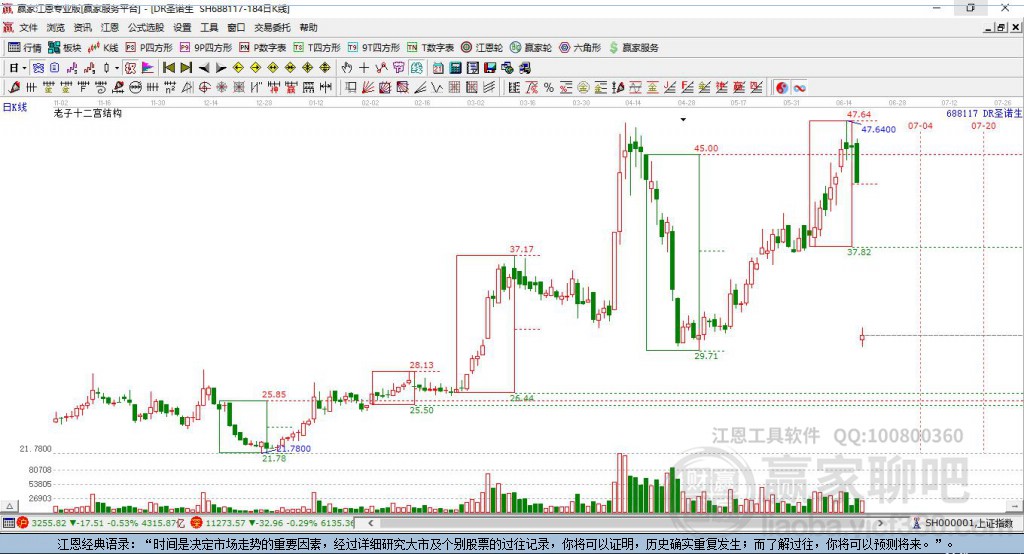The width and height of the screenshot is (1024, 554).
Task: Select the percent % retracement tool
Action: 549,88
